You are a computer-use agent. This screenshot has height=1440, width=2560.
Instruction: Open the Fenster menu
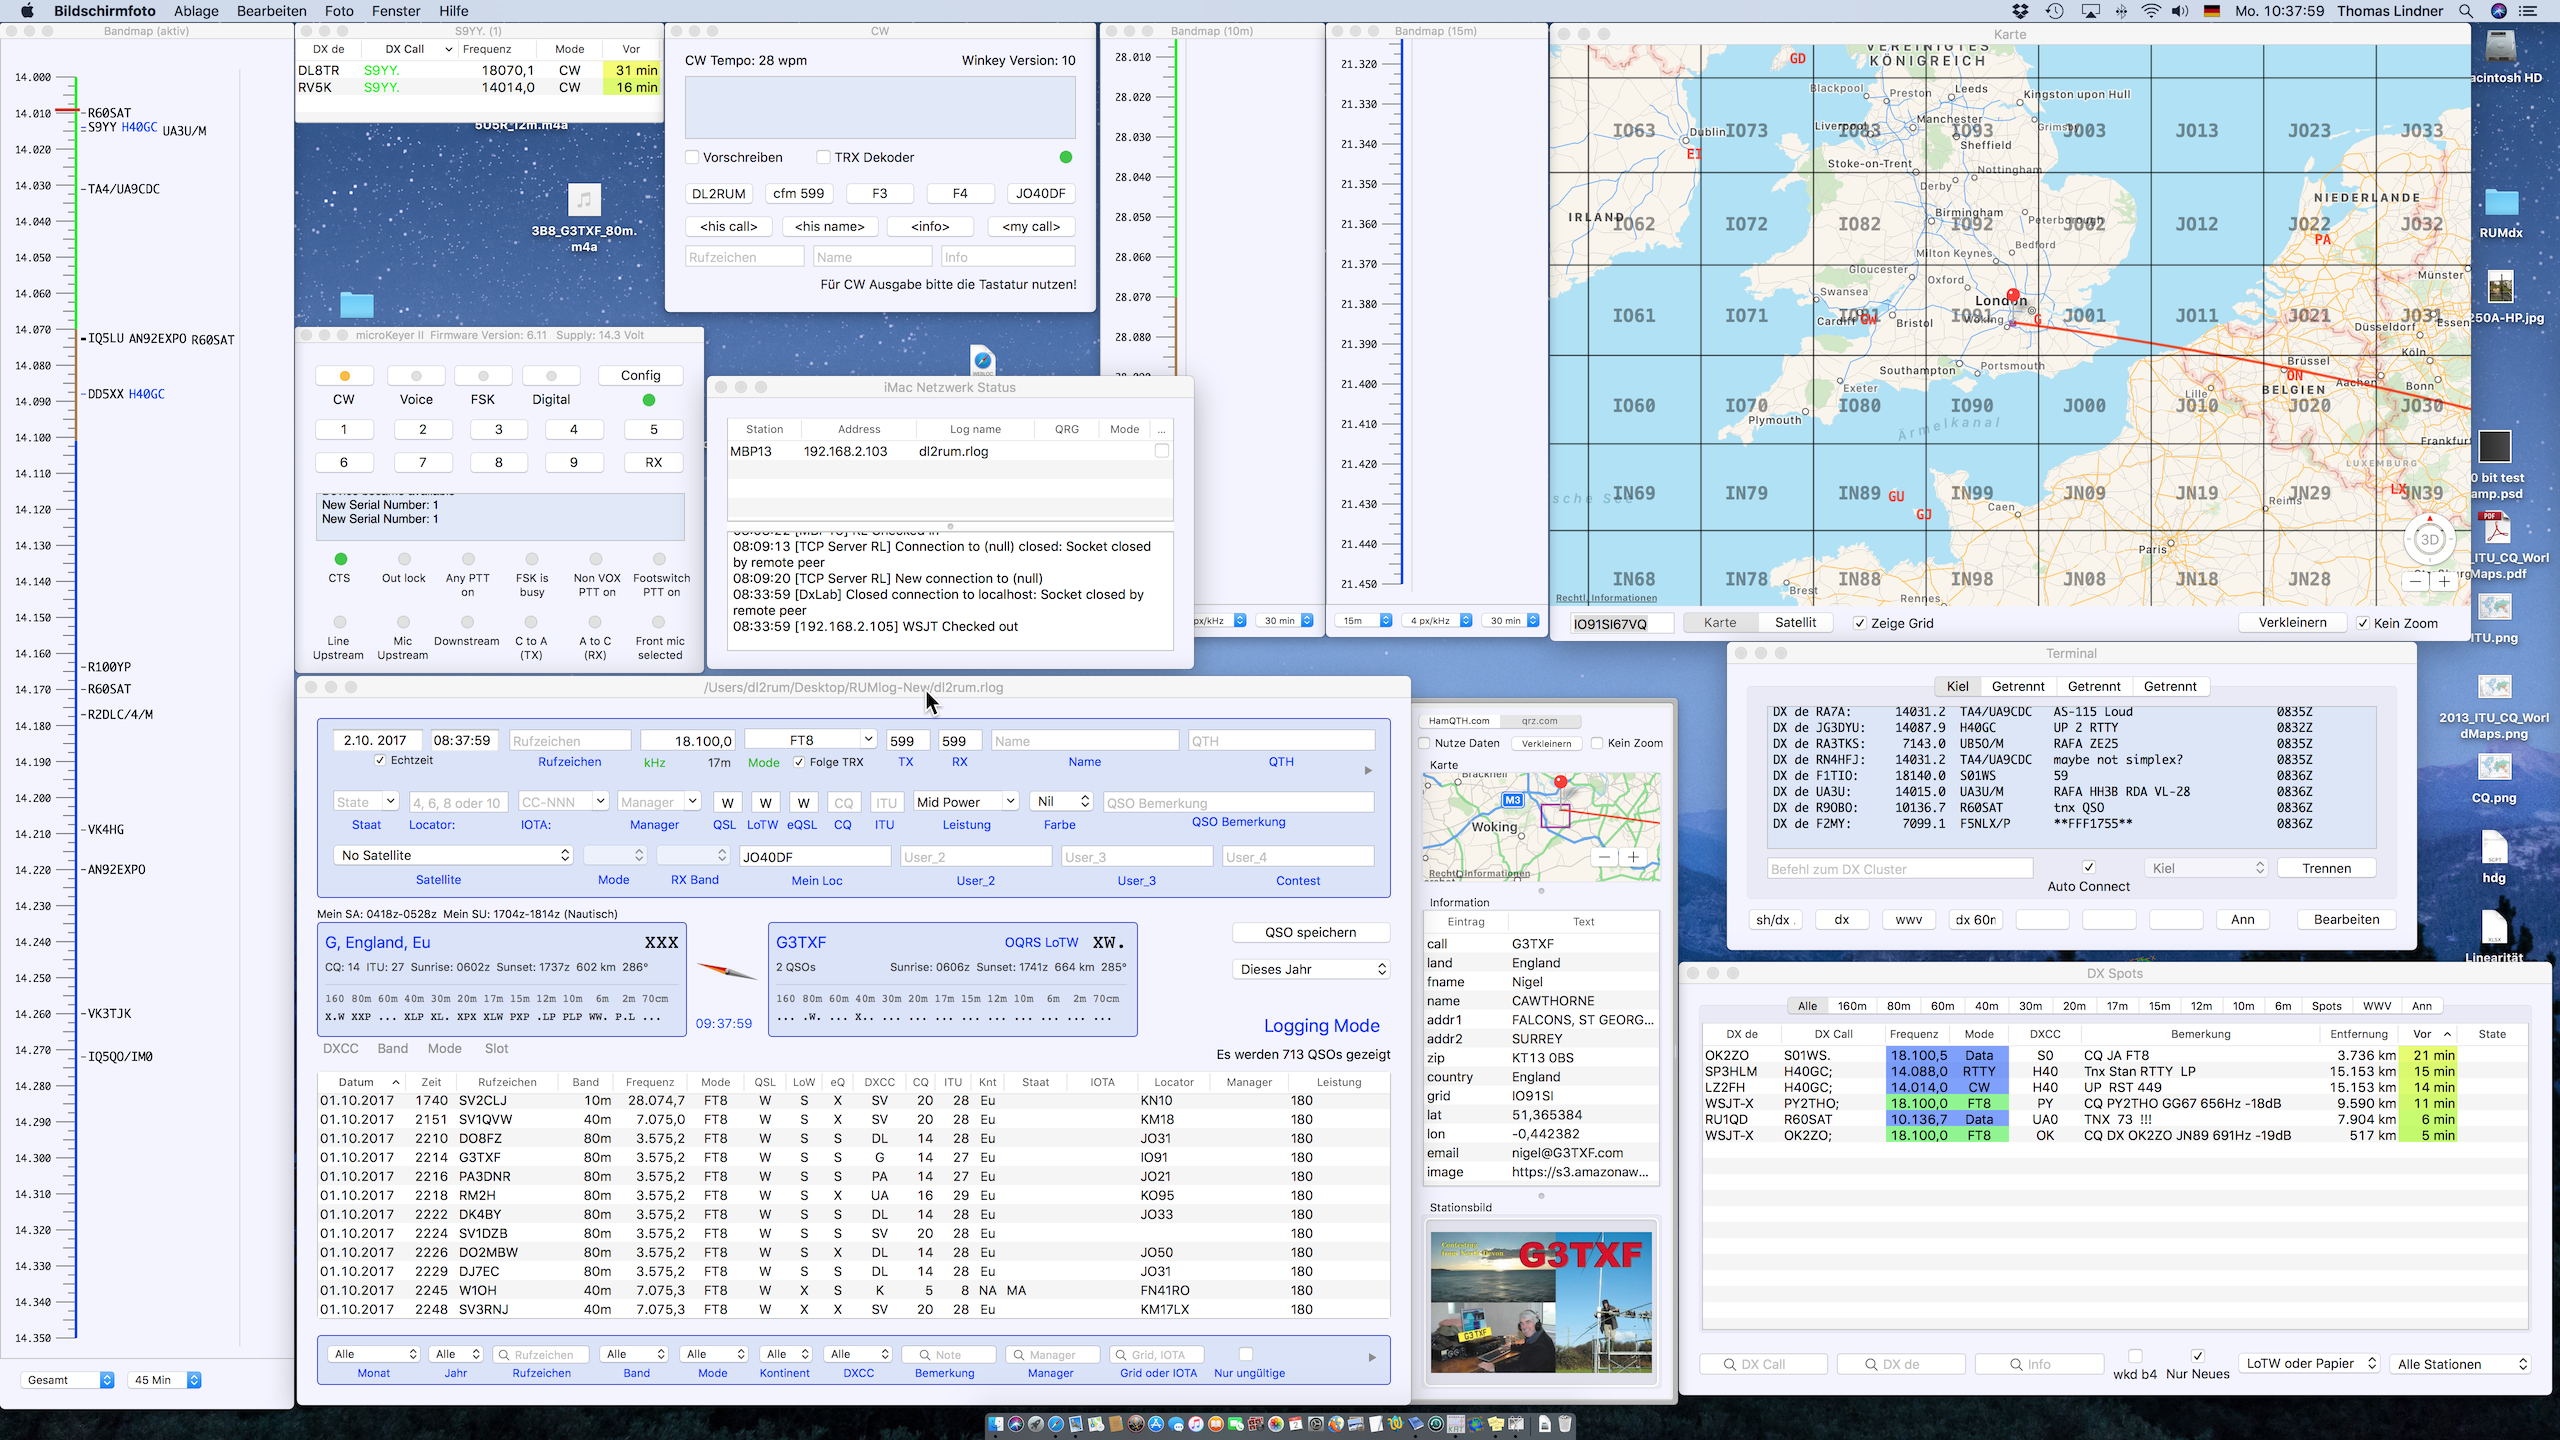click(x=395, y=11)
